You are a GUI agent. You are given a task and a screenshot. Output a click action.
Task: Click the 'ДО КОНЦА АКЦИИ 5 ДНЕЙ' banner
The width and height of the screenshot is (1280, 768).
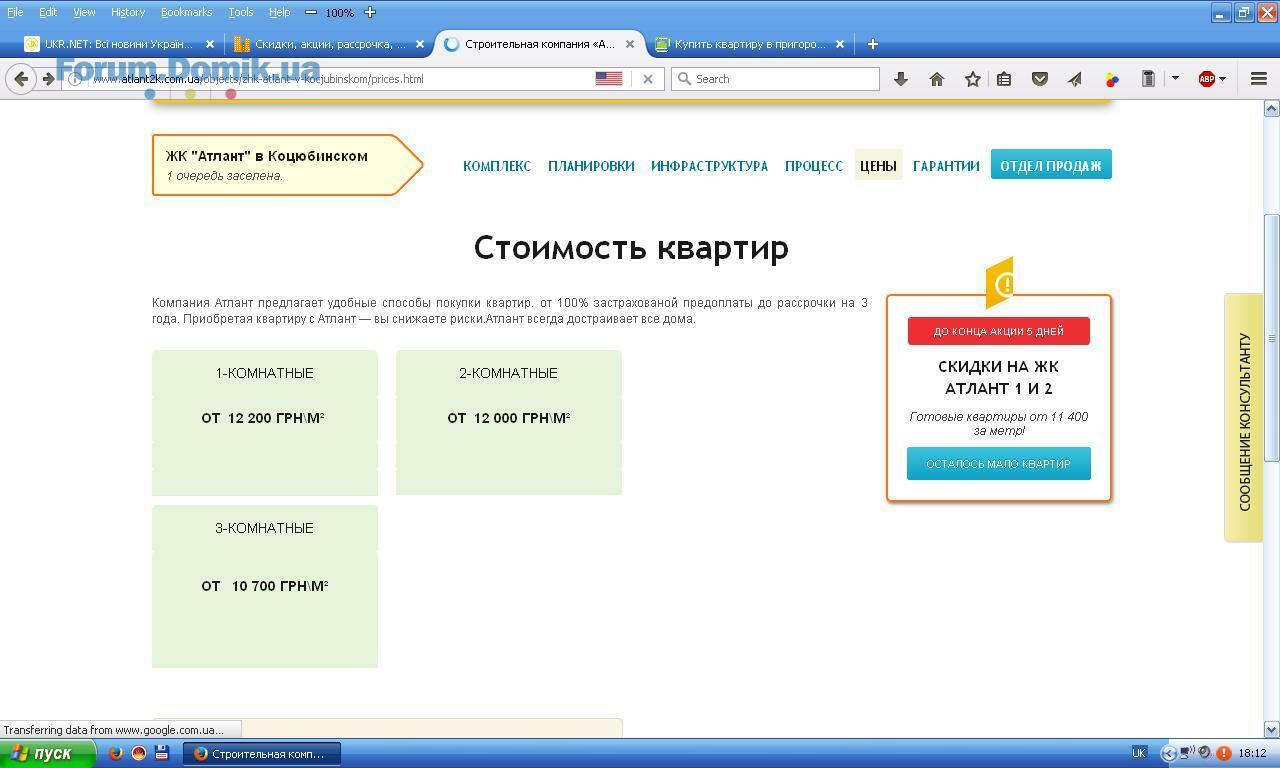pos(999,331)
